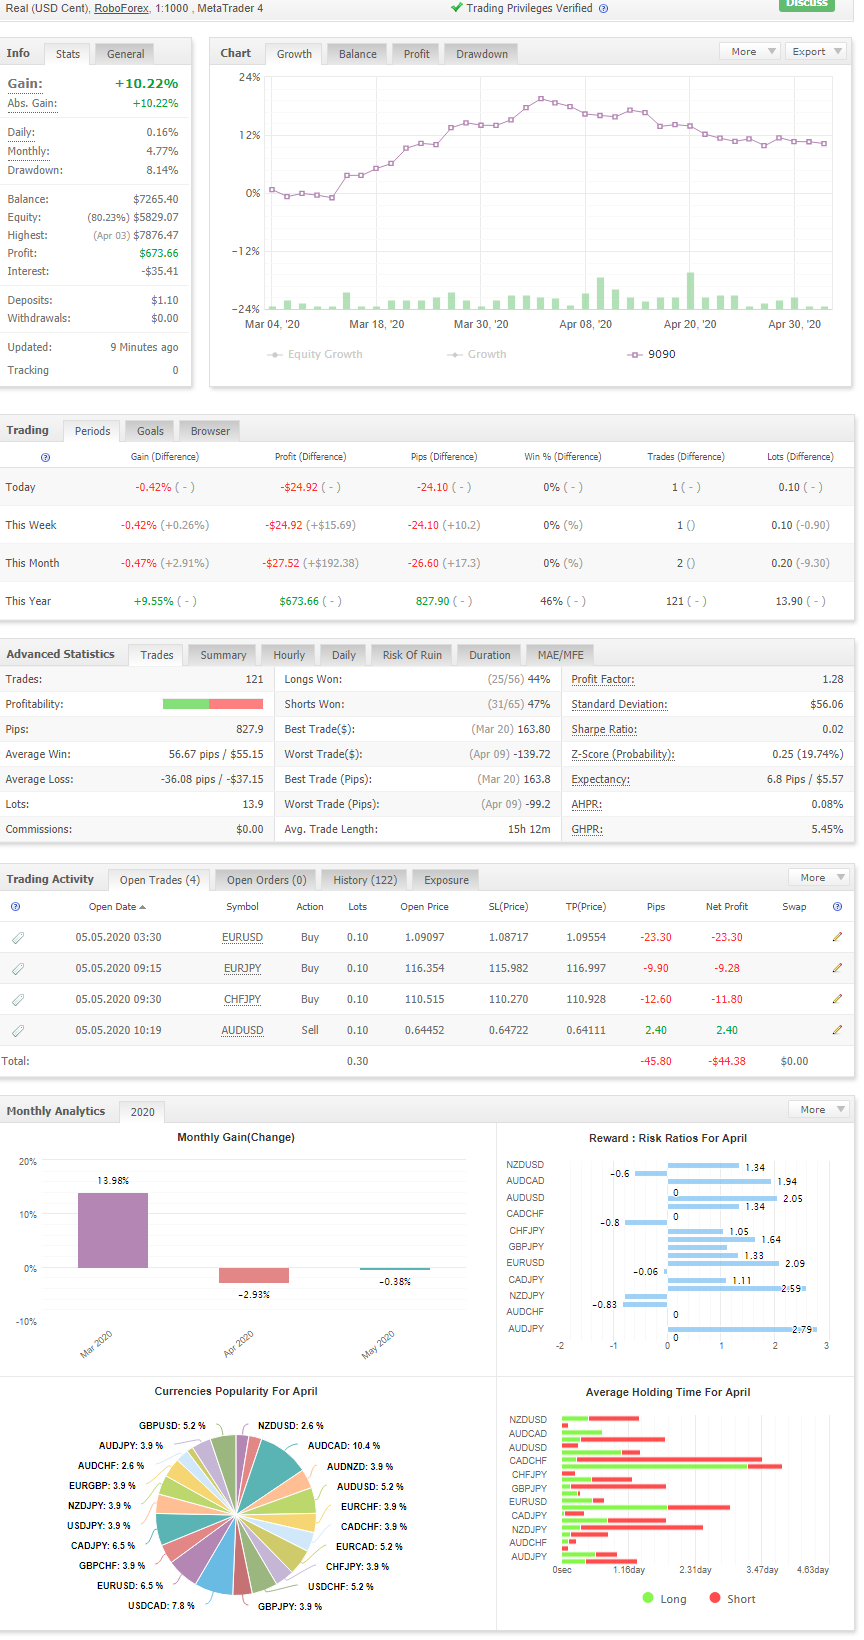
Task: Open the RoboForex broker link
Action: pos(122,8)
